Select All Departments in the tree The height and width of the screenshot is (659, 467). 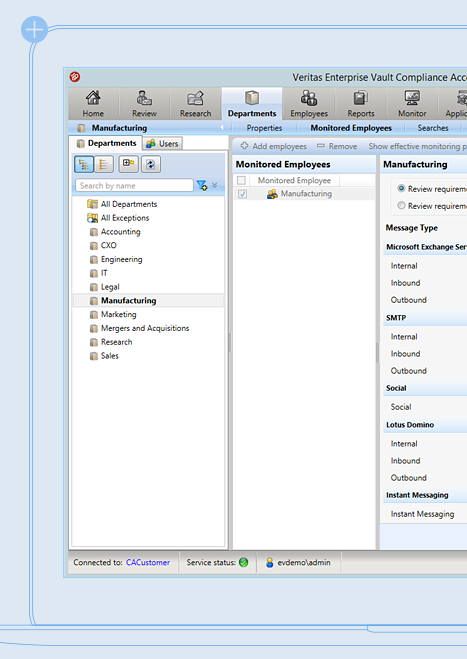coord(129,204)
